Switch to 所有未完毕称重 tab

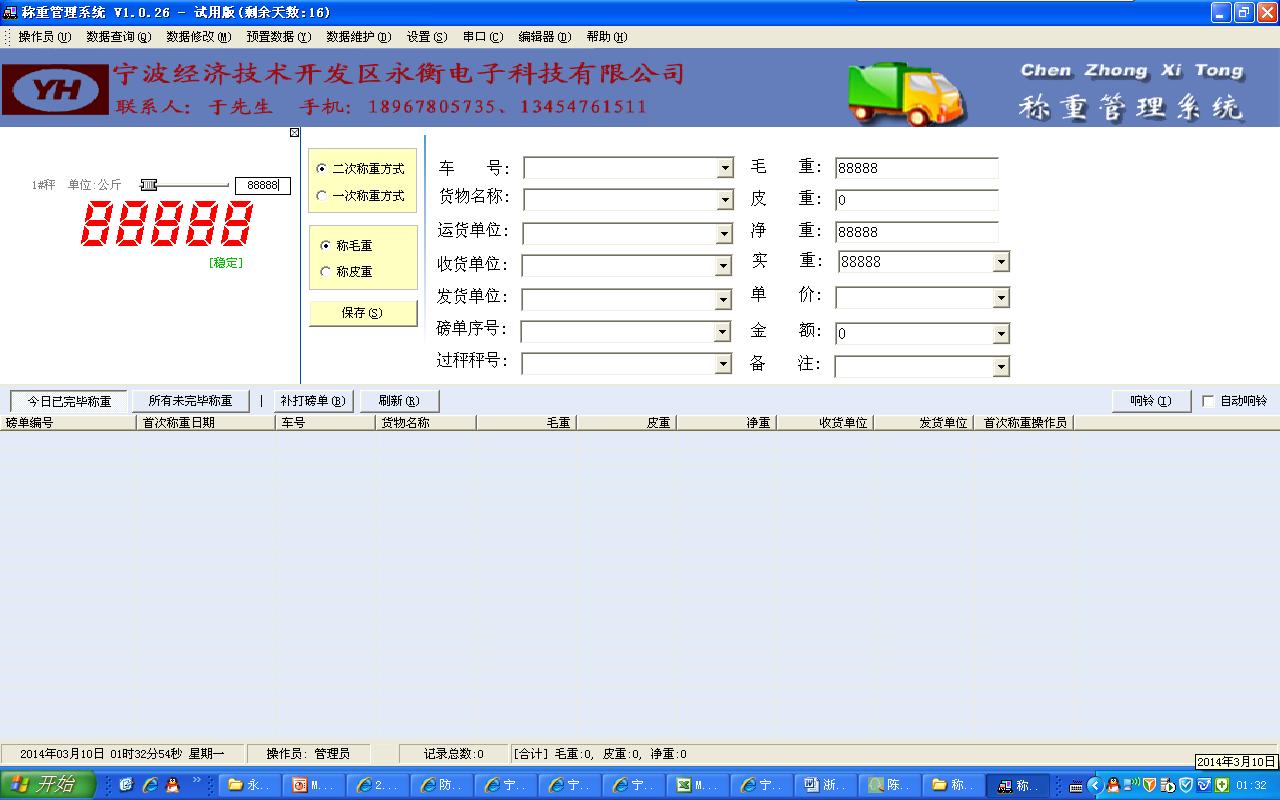click(x=190, y=401)
